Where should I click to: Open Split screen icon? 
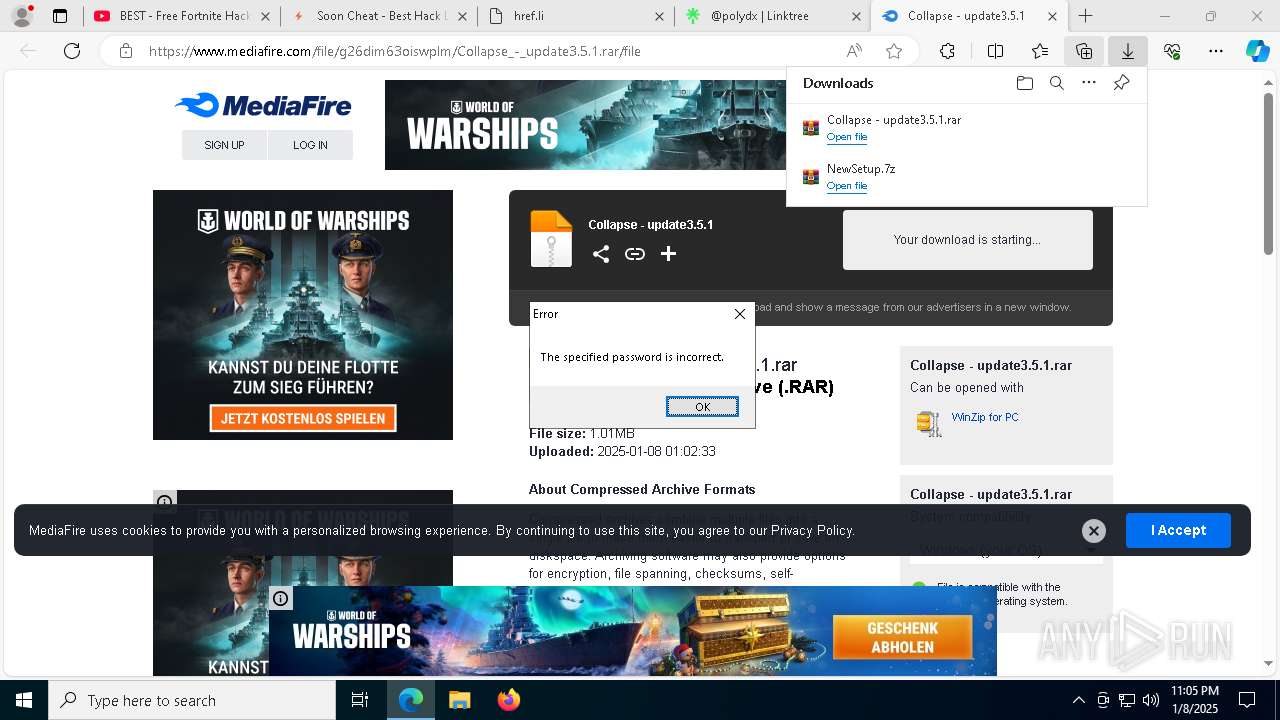pyautogui.click(x=995, y=51)
